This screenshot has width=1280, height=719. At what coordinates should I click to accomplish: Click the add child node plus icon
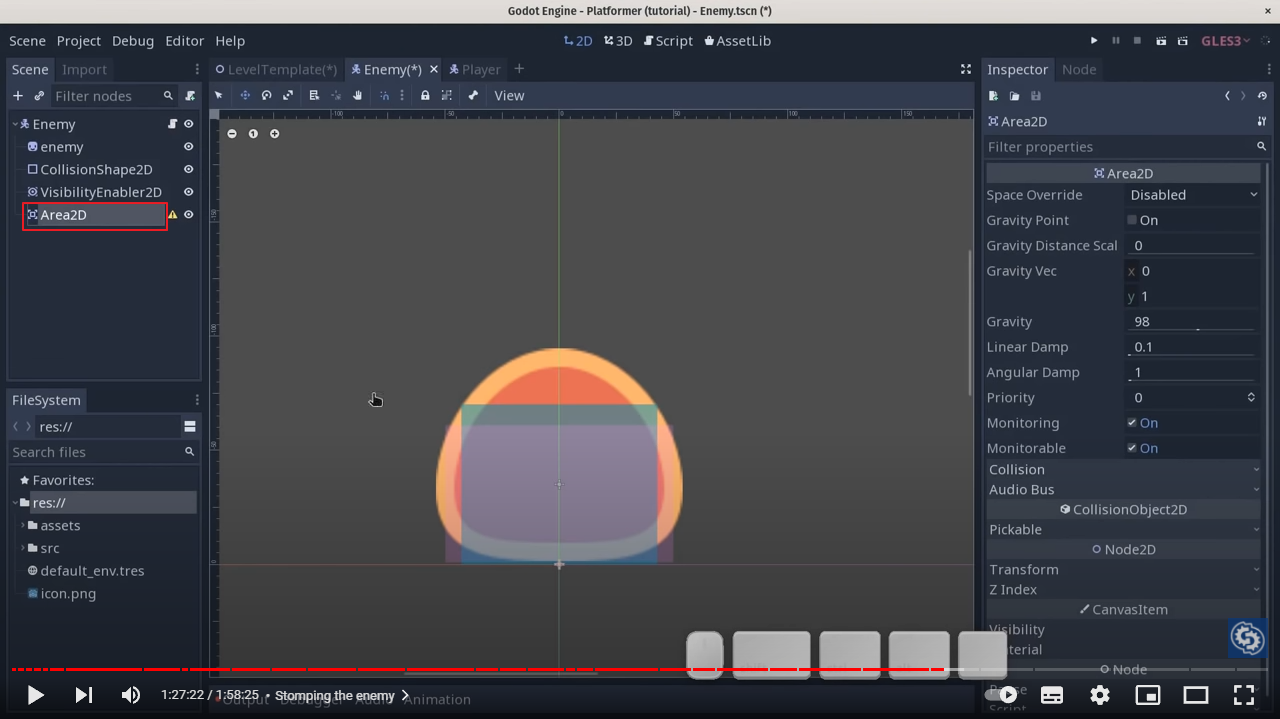(18, 96)
